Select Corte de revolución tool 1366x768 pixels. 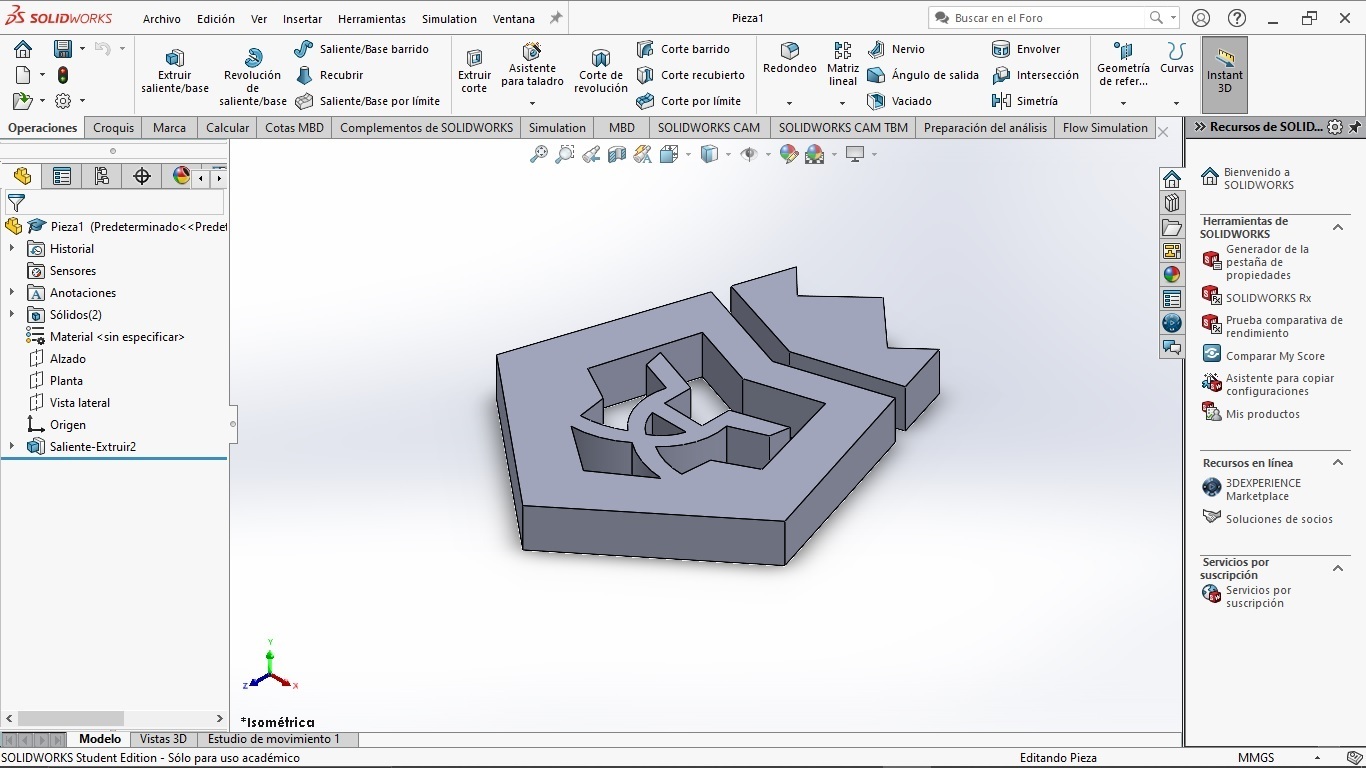pyautogui.click(x=601, y=72)
